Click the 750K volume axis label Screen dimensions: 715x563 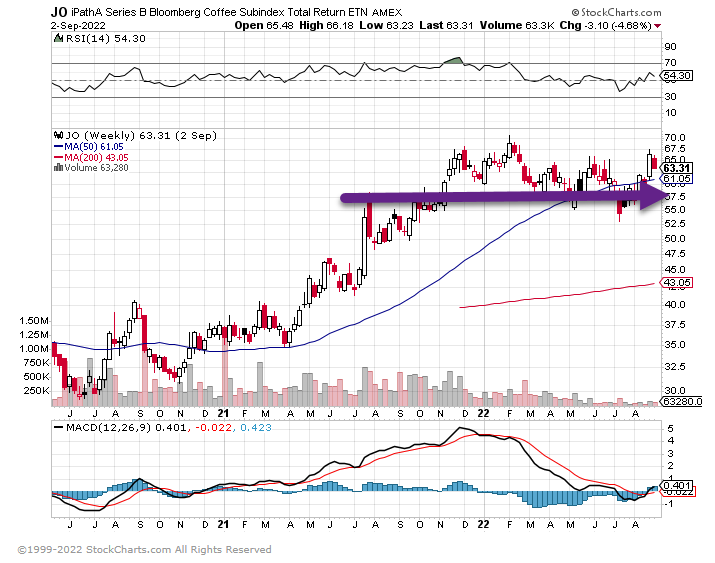click(x=36, y=363)
